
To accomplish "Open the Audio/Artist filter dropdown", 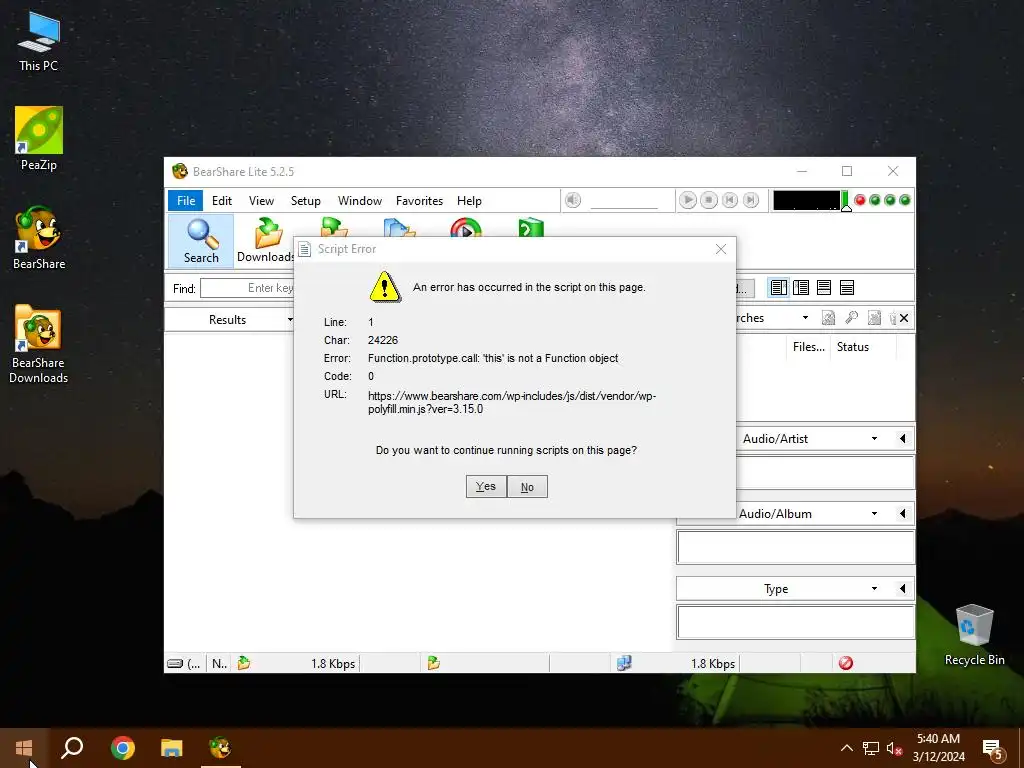I will (x=874, y=439).
